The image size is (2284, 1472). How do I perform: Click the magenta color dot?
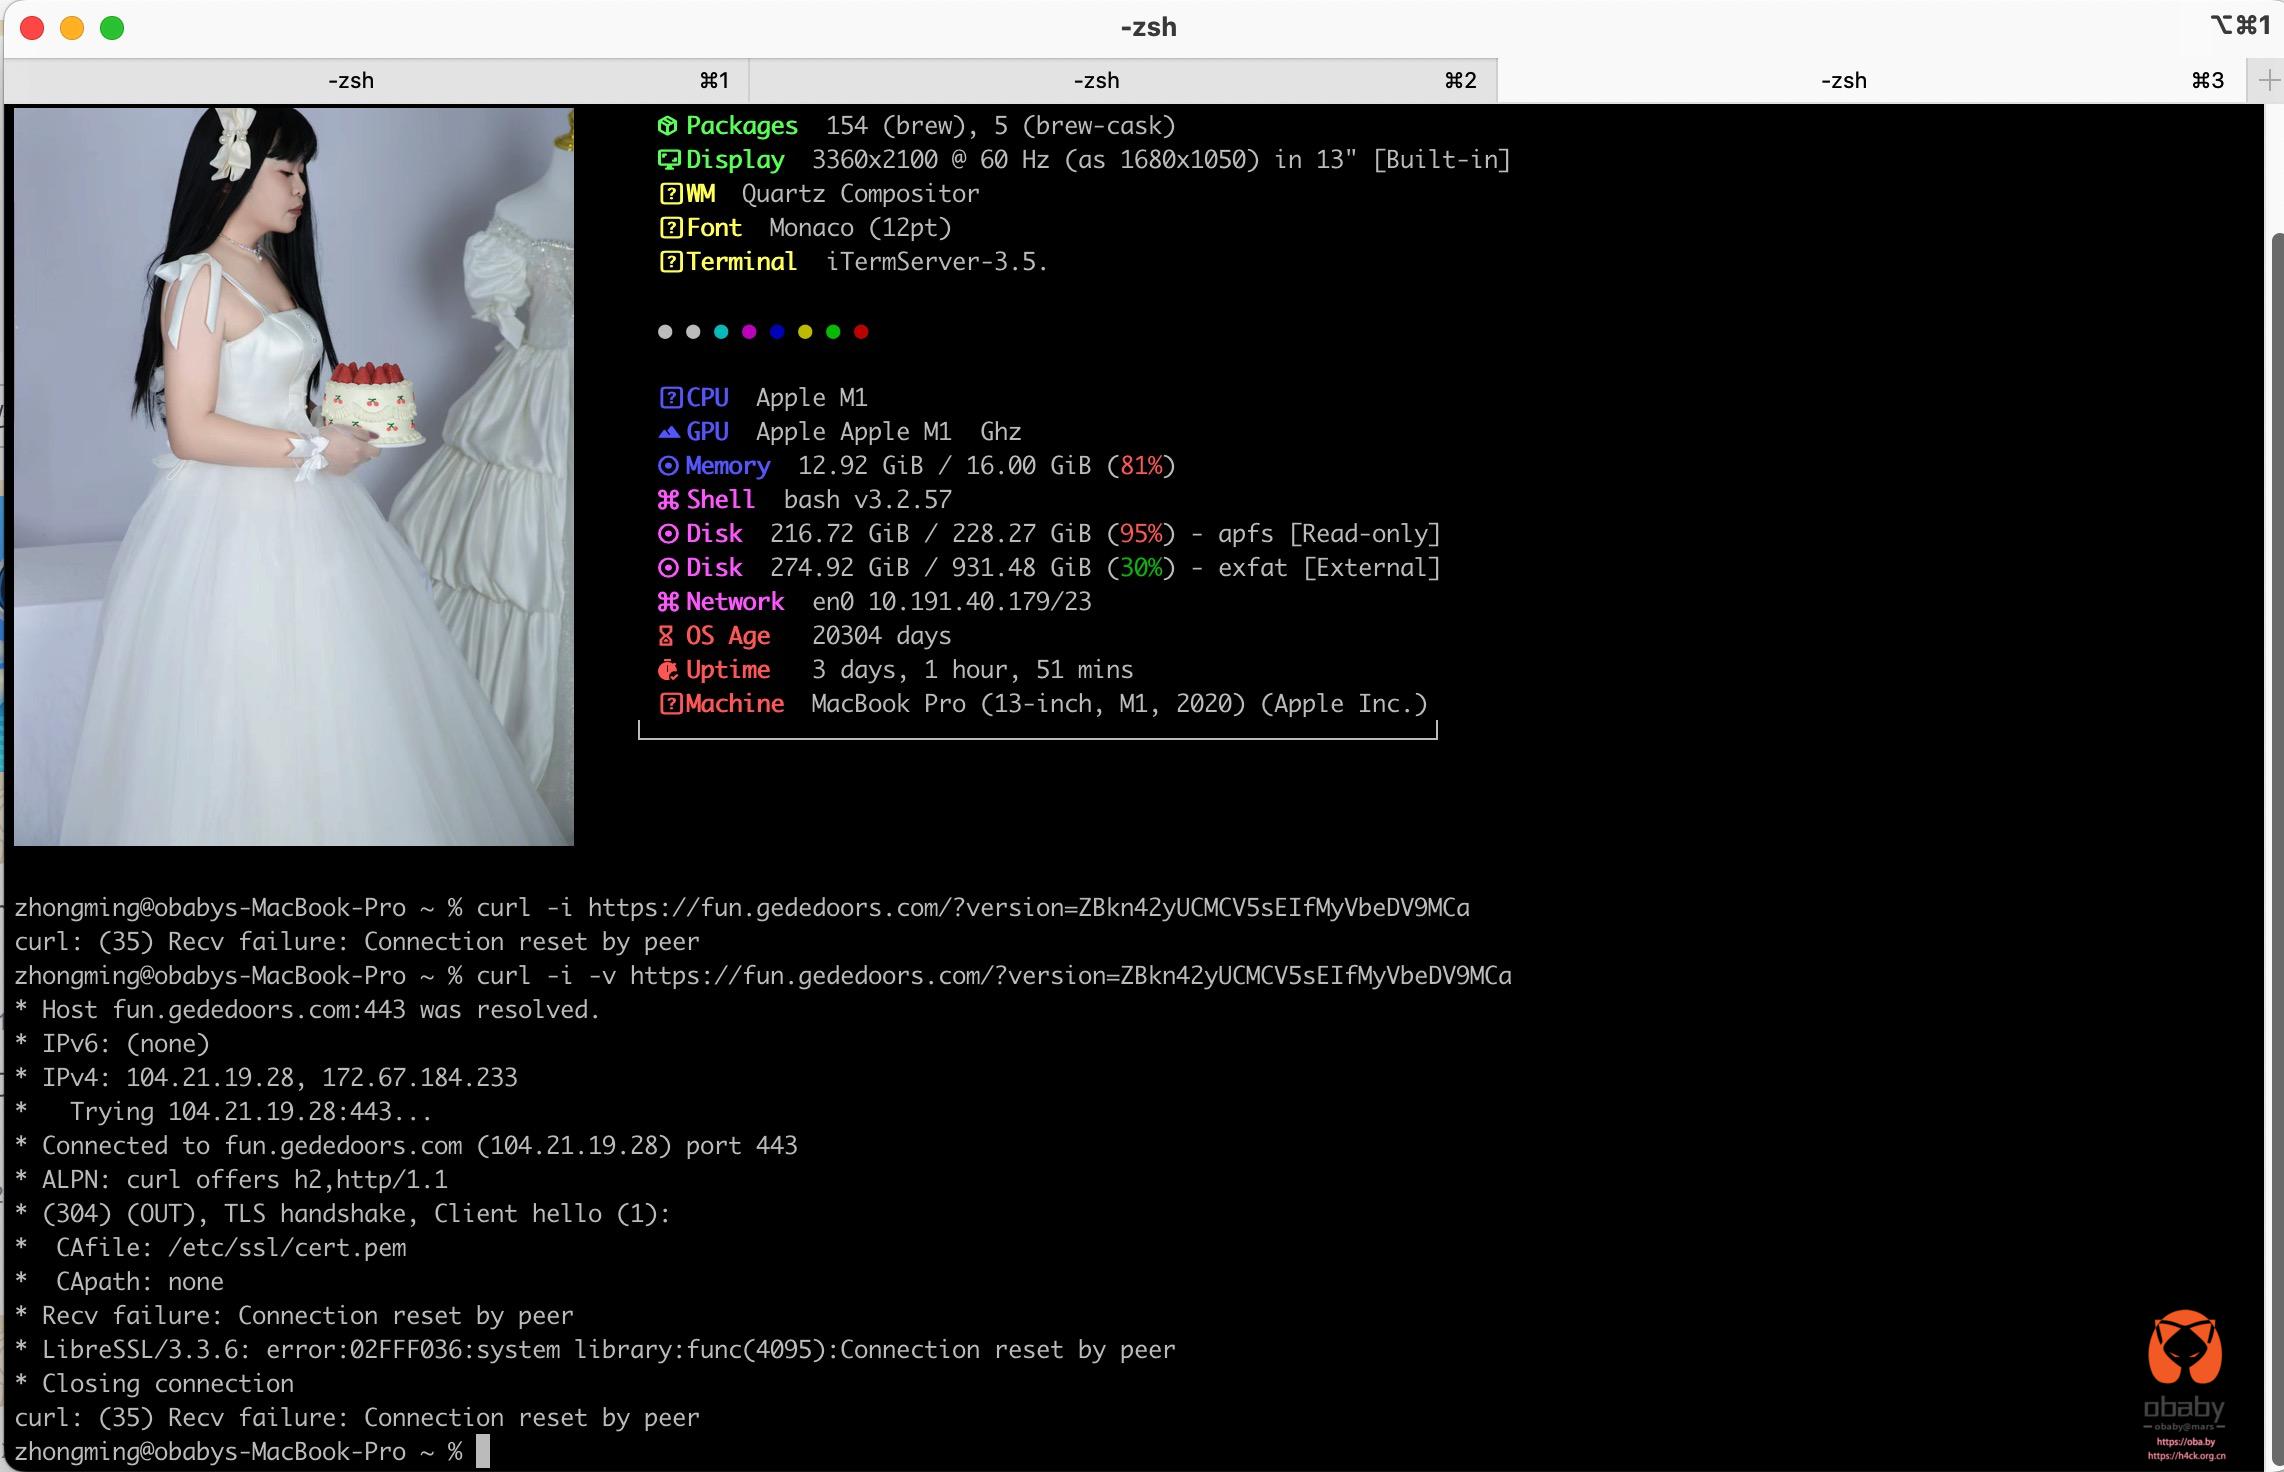(x=749, y=332)
